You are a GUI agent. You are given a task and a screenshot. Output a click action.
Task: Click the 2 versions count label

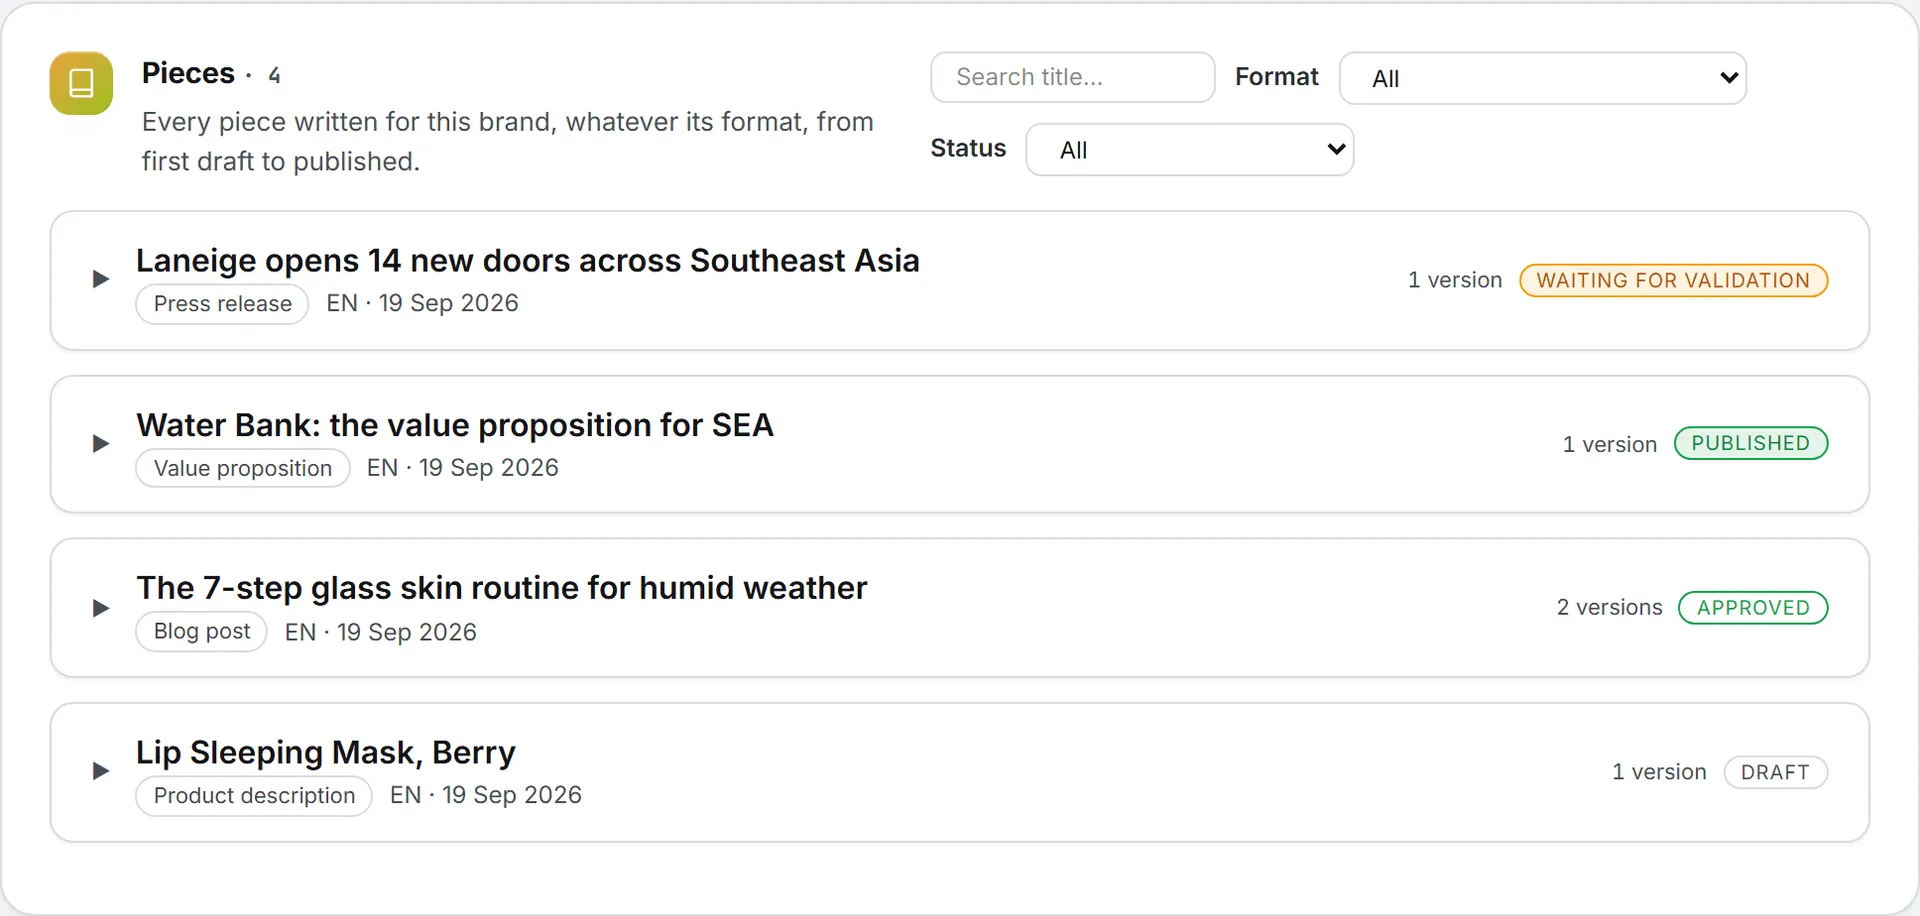(x=1609, y=608)
